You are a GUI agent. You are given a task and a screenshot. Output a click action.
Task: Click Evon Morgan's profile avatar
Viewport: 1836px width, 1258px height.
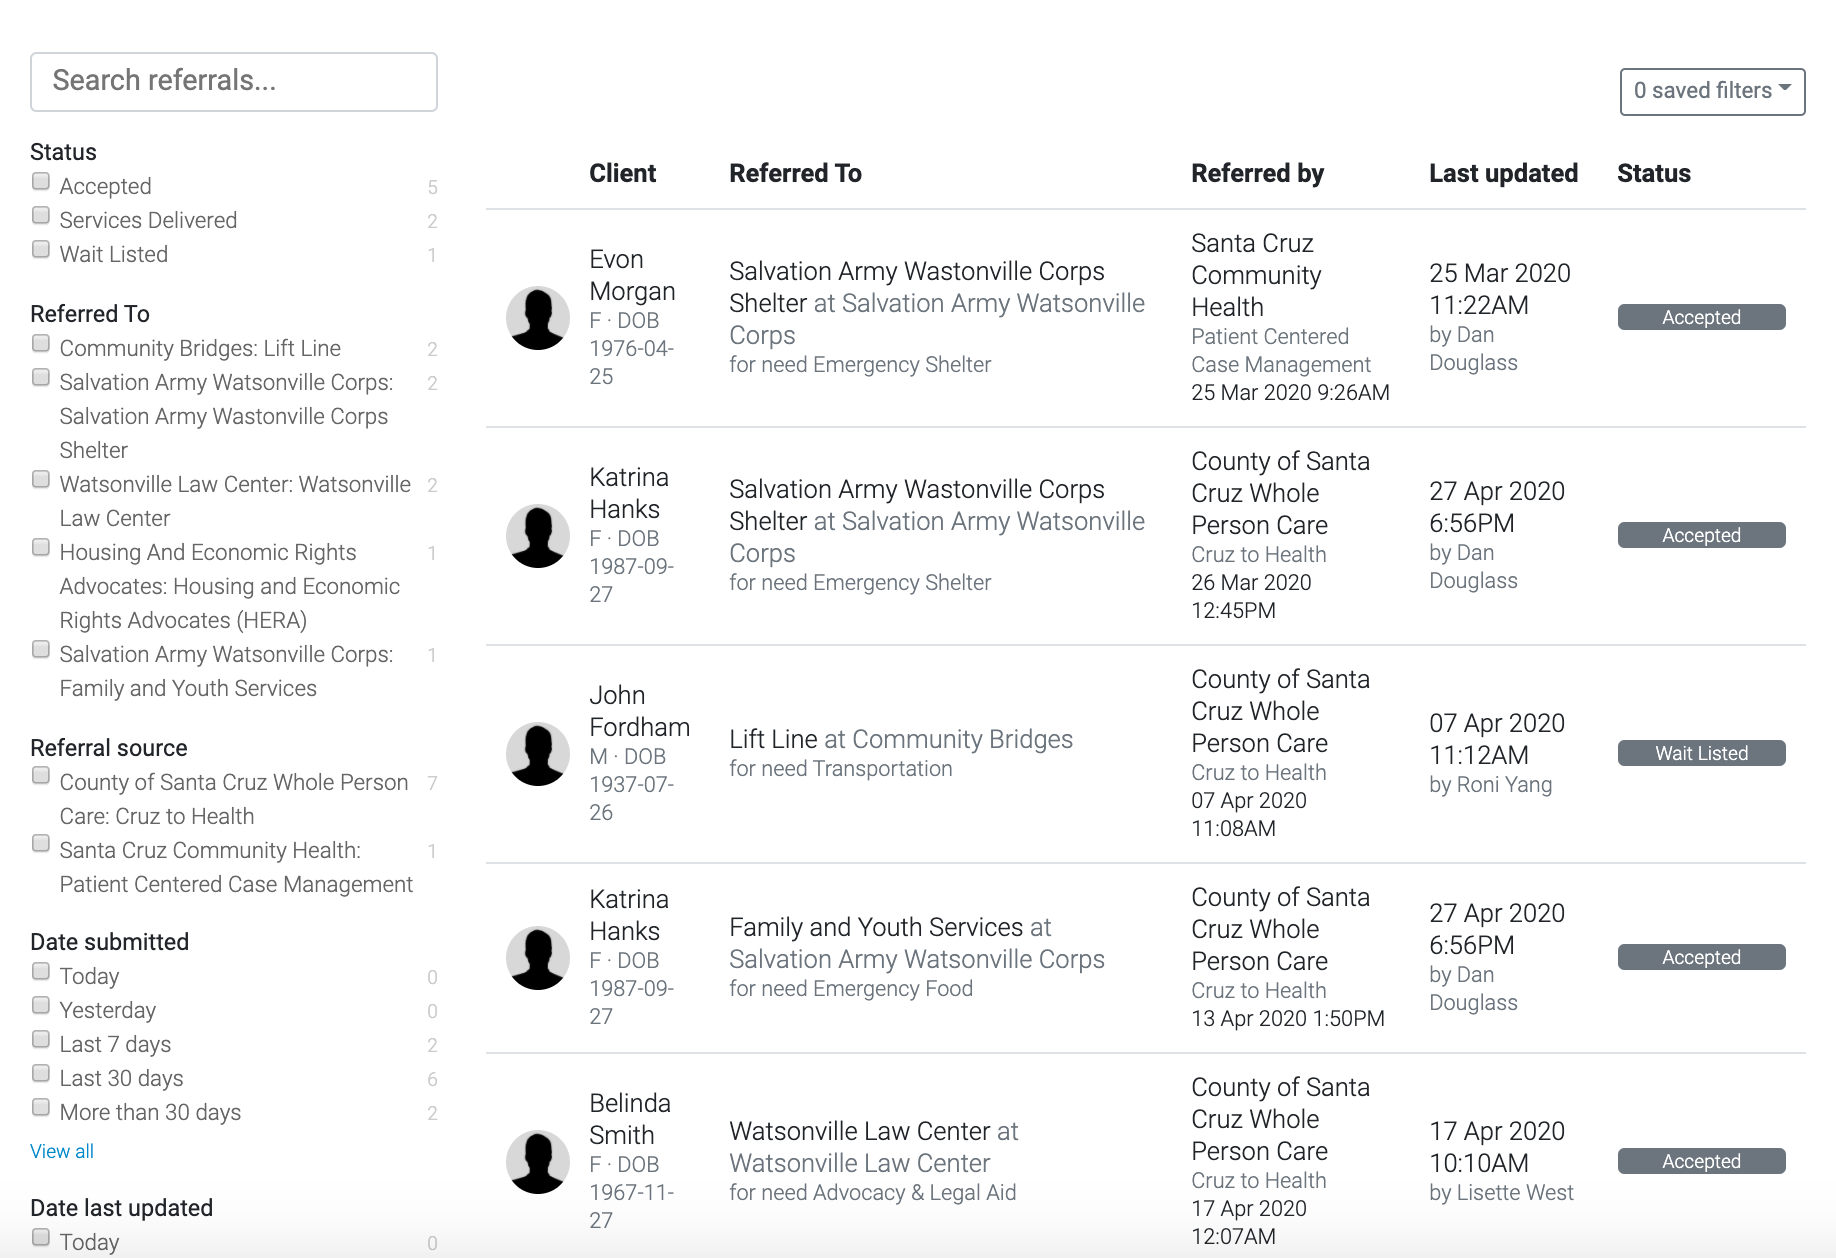[538, 318]
